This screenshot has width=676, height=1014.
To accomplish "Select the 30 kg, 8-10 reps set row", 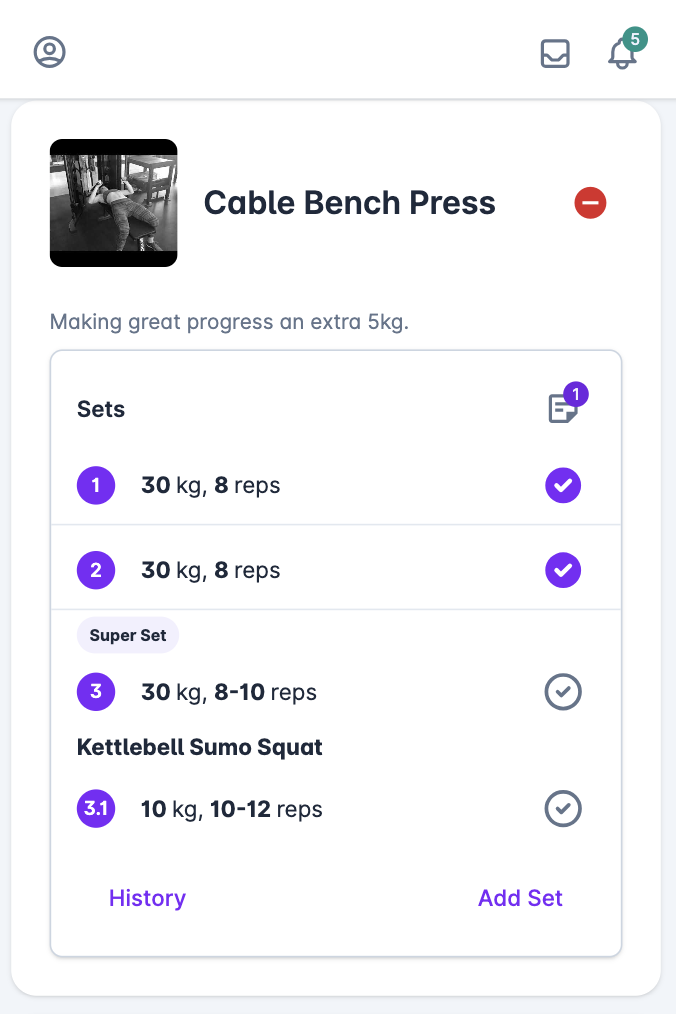I will (336, 692).
